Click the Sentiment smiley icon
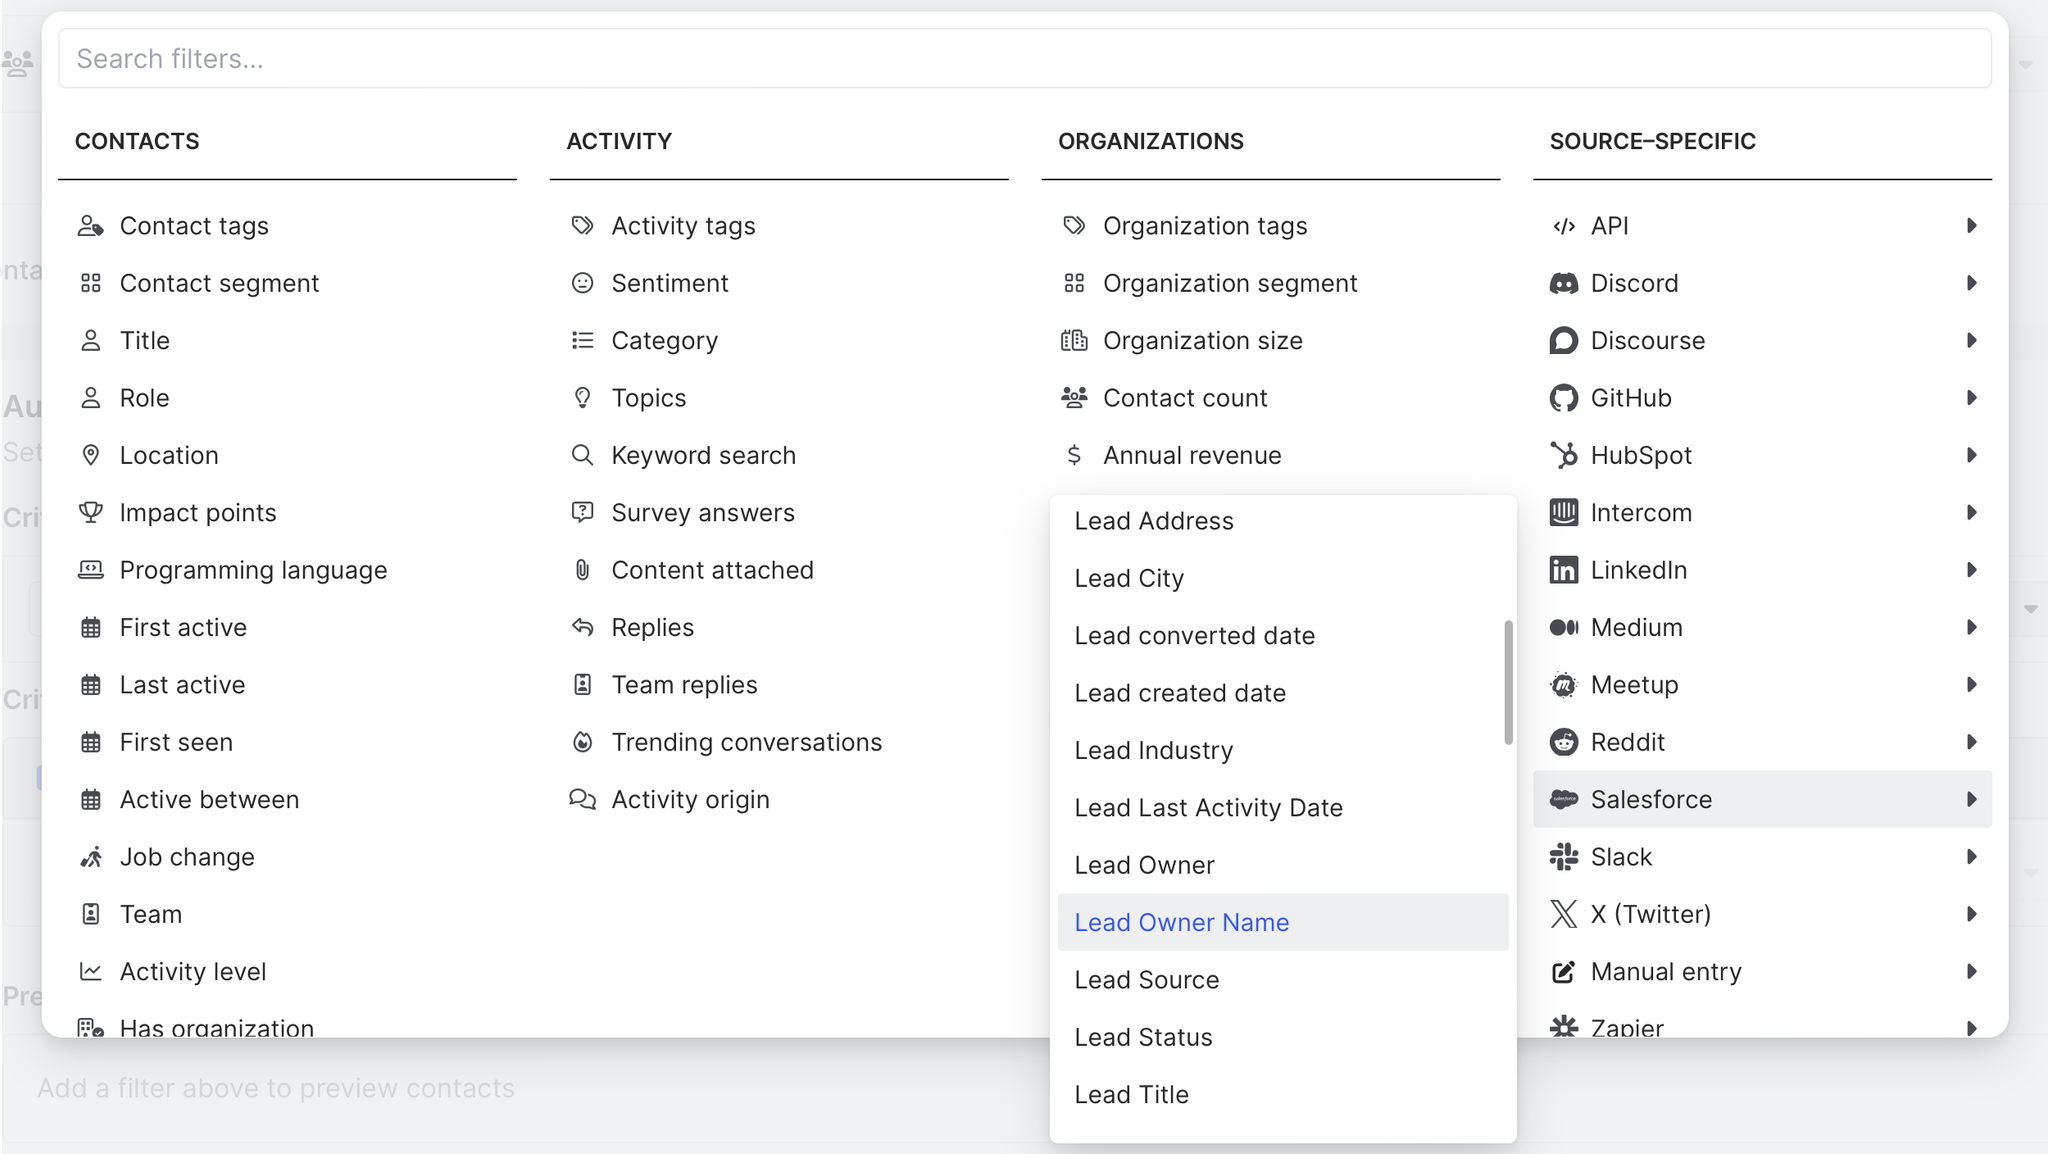The image size is (2048, 1154). (x=582, y=283)
